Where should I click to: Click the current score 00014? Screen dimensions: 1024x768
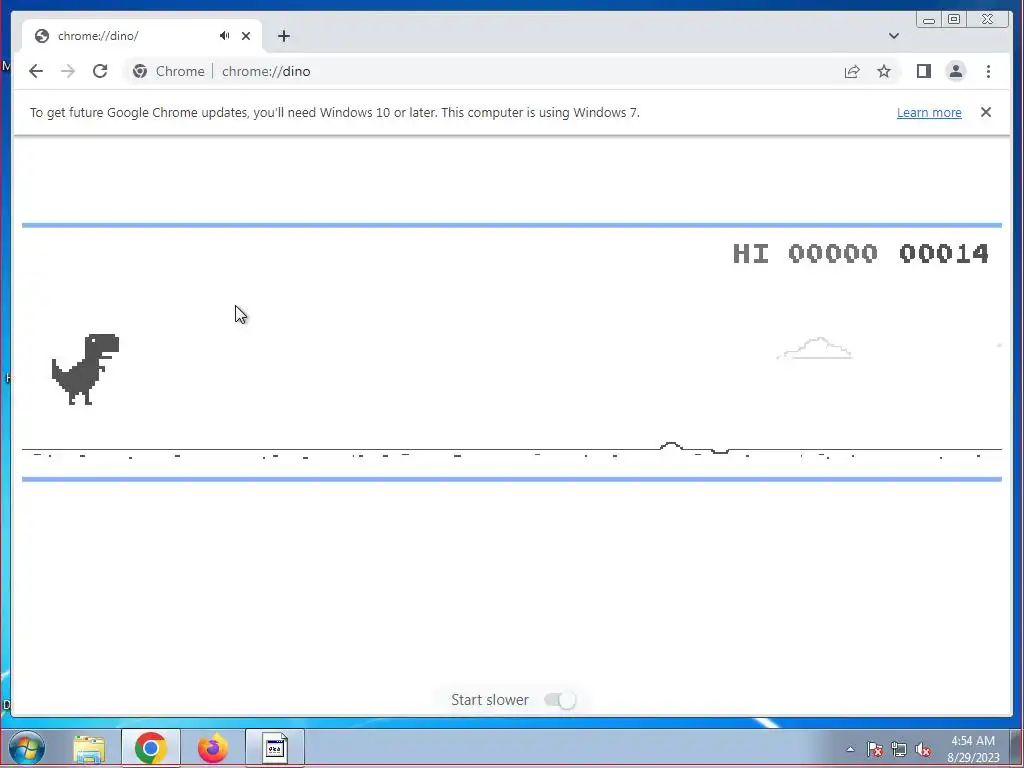click(944, 253)
